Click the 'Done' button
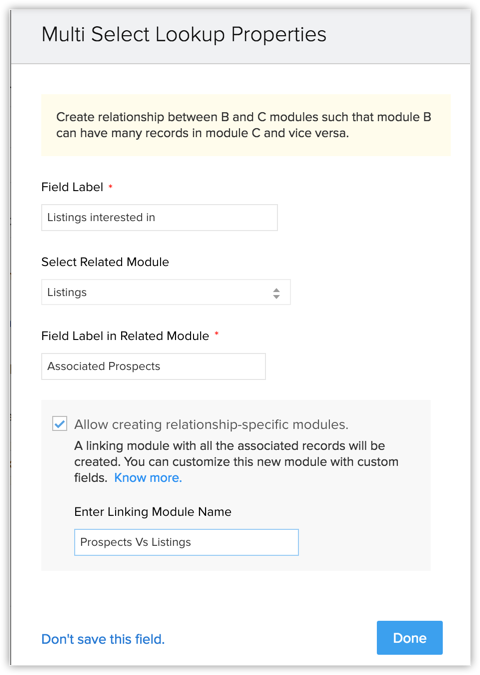 point(409,638)
